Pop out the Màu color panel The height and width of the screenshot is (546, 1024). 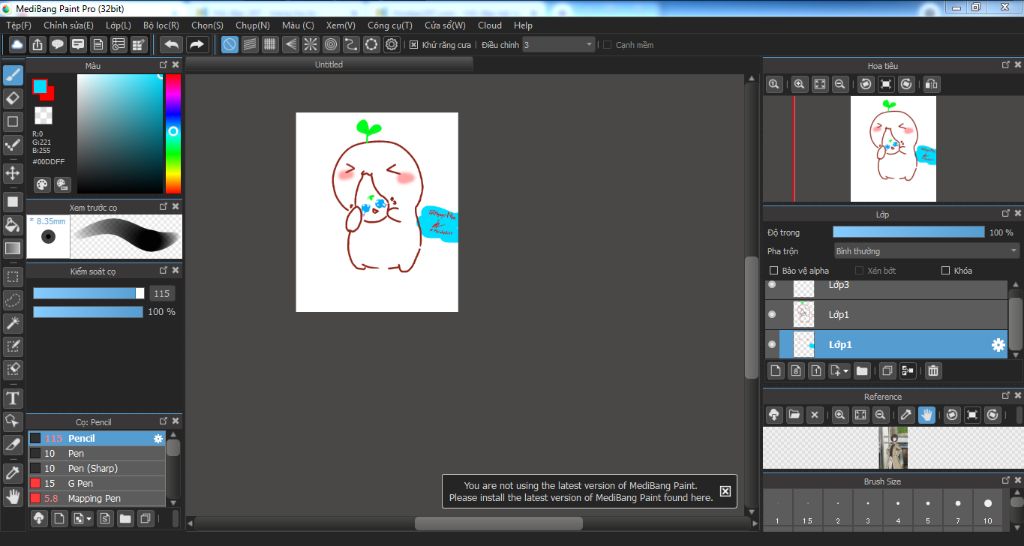(x=163, y=65)
